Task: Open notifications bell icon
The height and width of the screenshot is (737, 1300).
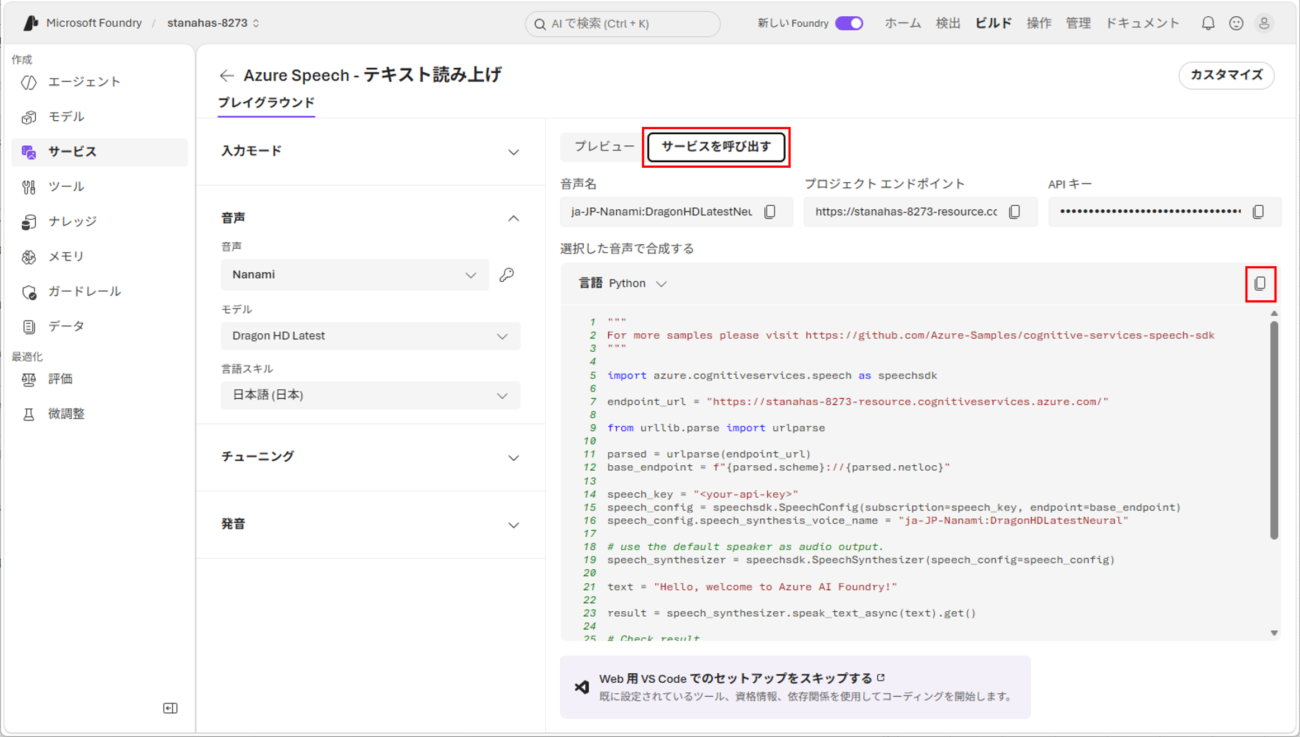Action: [1208, 23]
